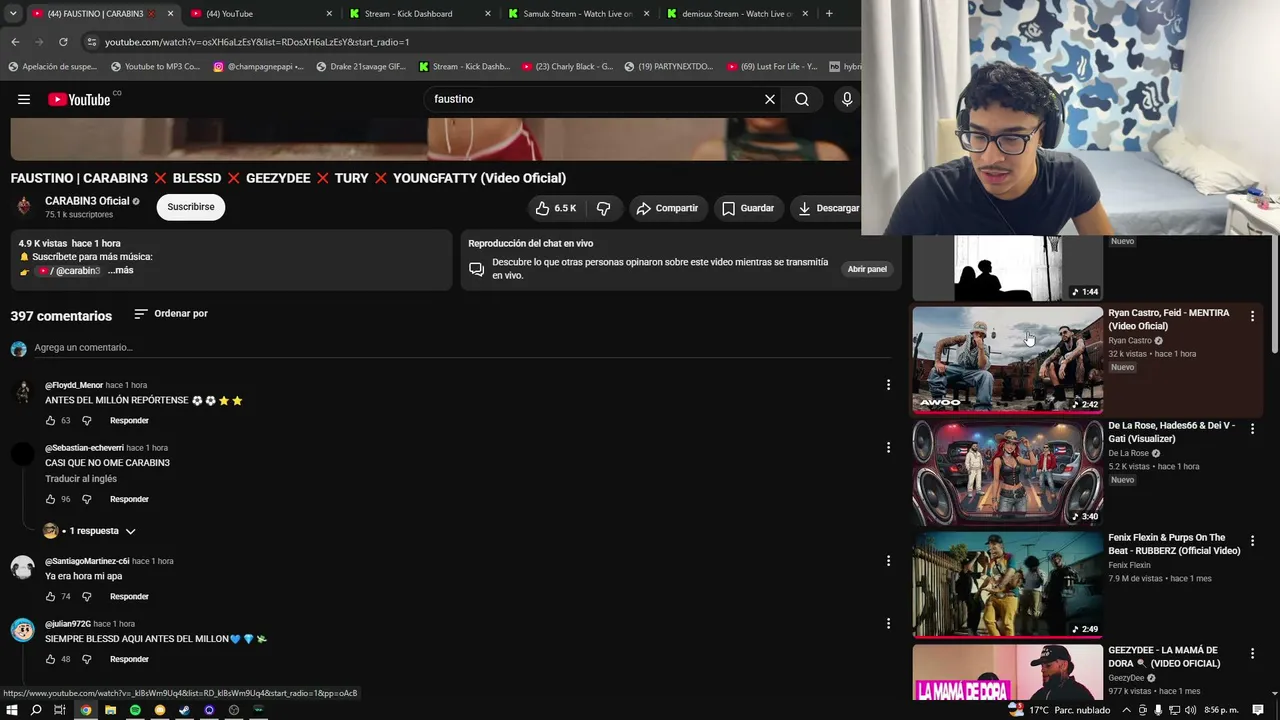The width and height of the screenshot is (1280, 720).
Task: Start voice search with the microphone
Action: point(847,99)
